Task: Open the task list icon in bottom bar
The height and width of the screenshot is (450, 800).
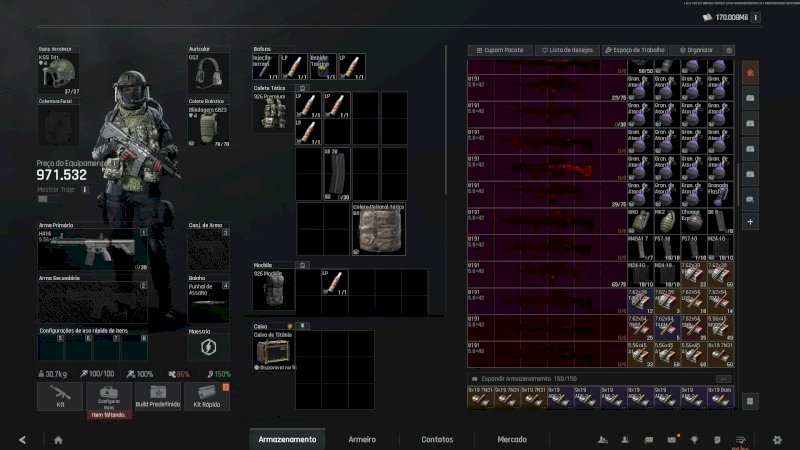Action: tap(741, 439)
